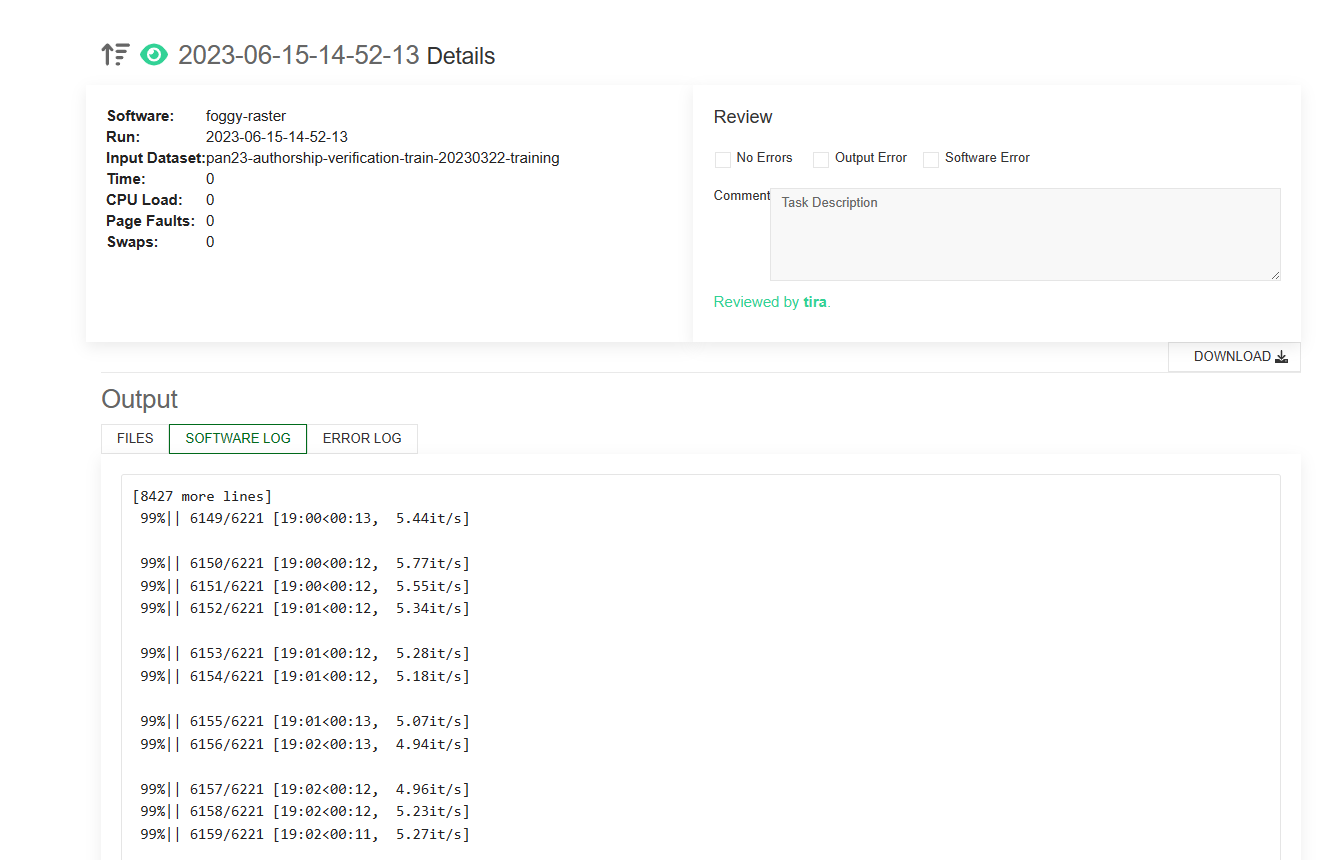Select run title 2023-06-15-14-52-13 Details heading
Viewport: 1331px width, 860px height.
click(336, 55)
